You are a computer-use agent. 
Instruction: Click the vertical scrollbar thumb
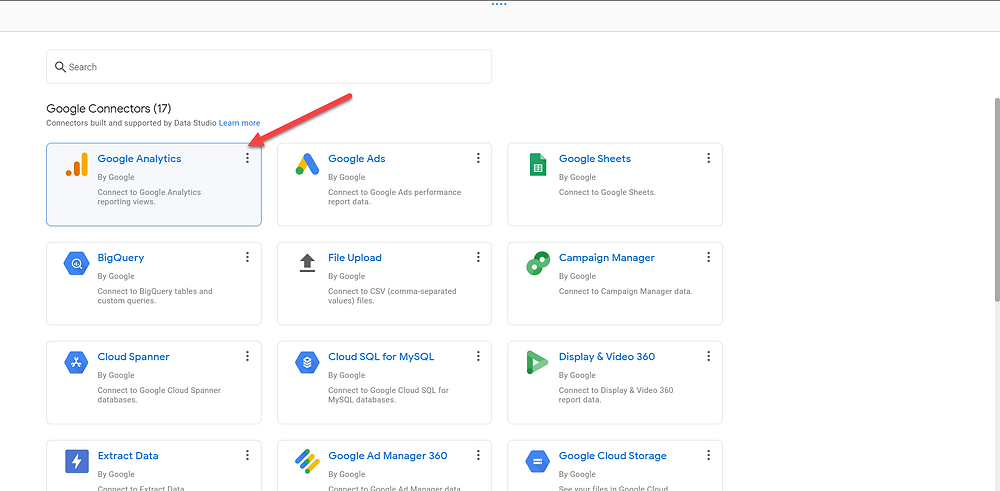(997, 199)
